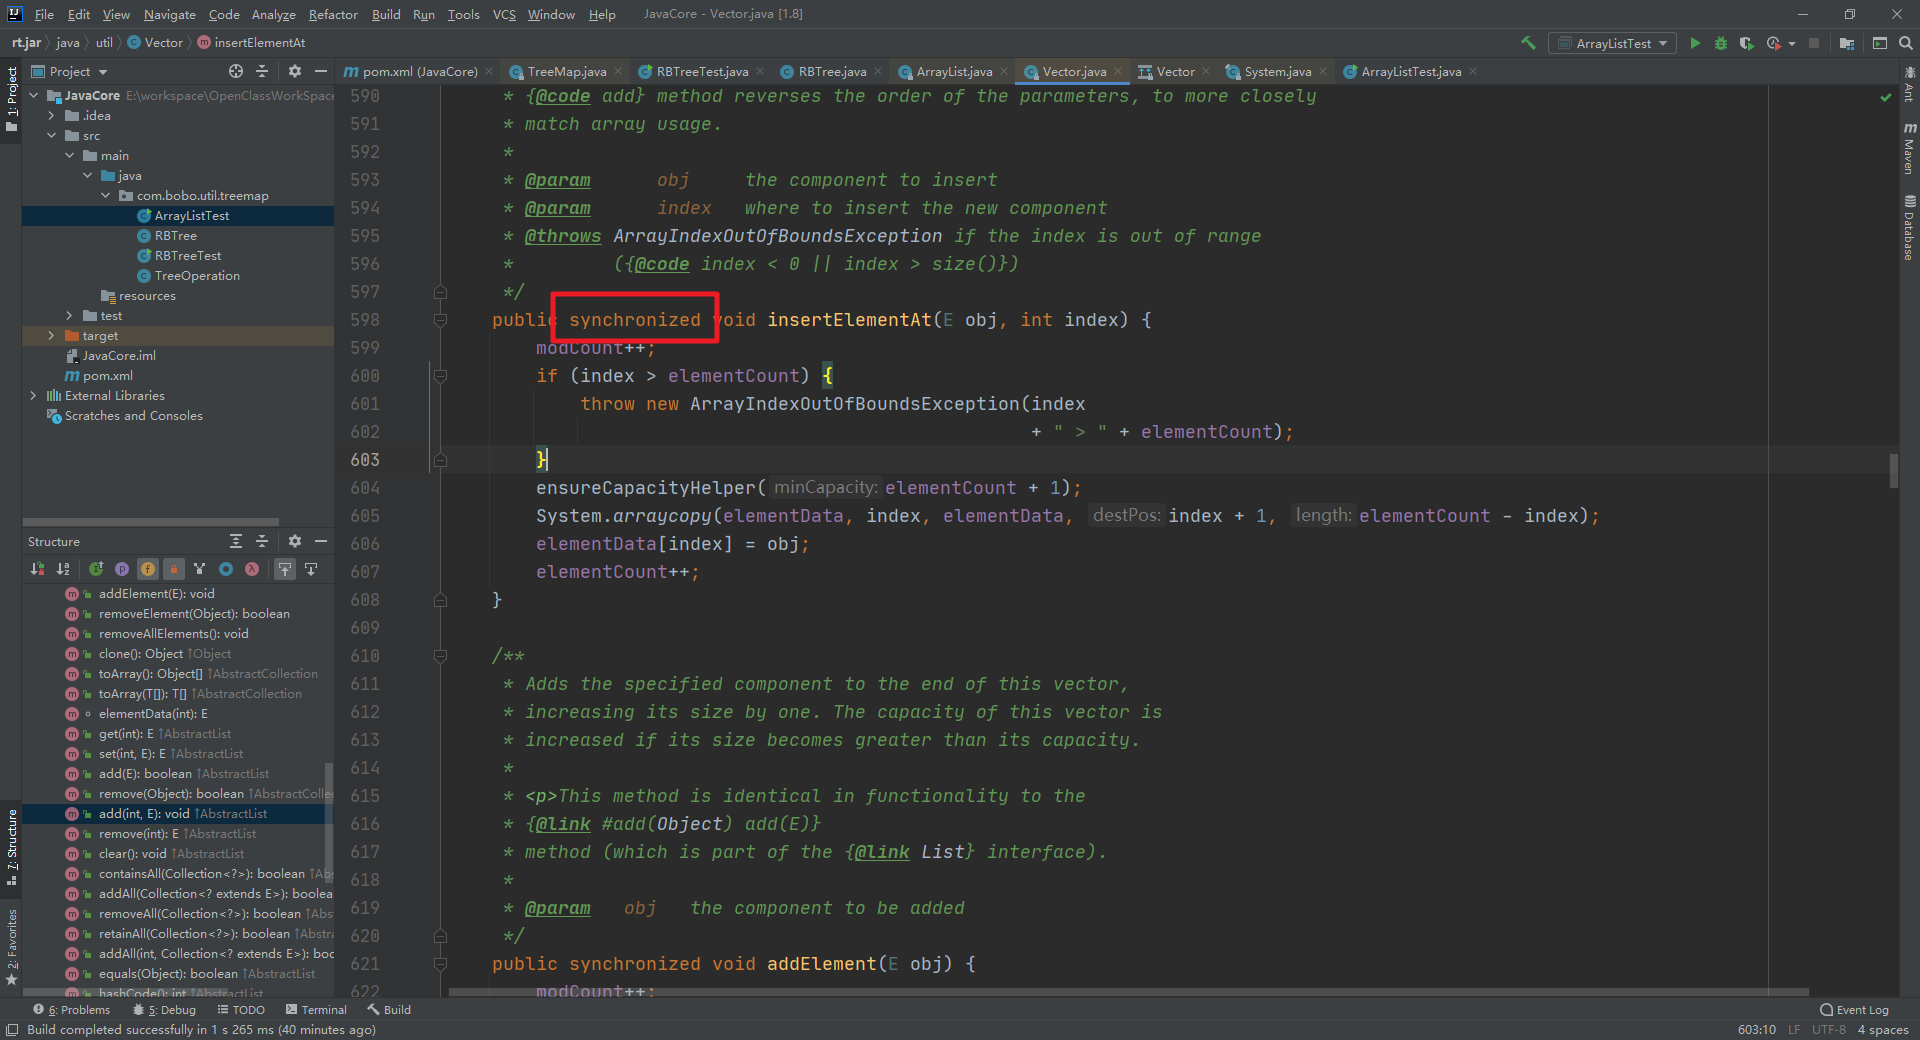This screenshot has height=1040, width=1920.
Task: Click the tool windows quick-access icon bottom-left
Action: pos(11,1029)
